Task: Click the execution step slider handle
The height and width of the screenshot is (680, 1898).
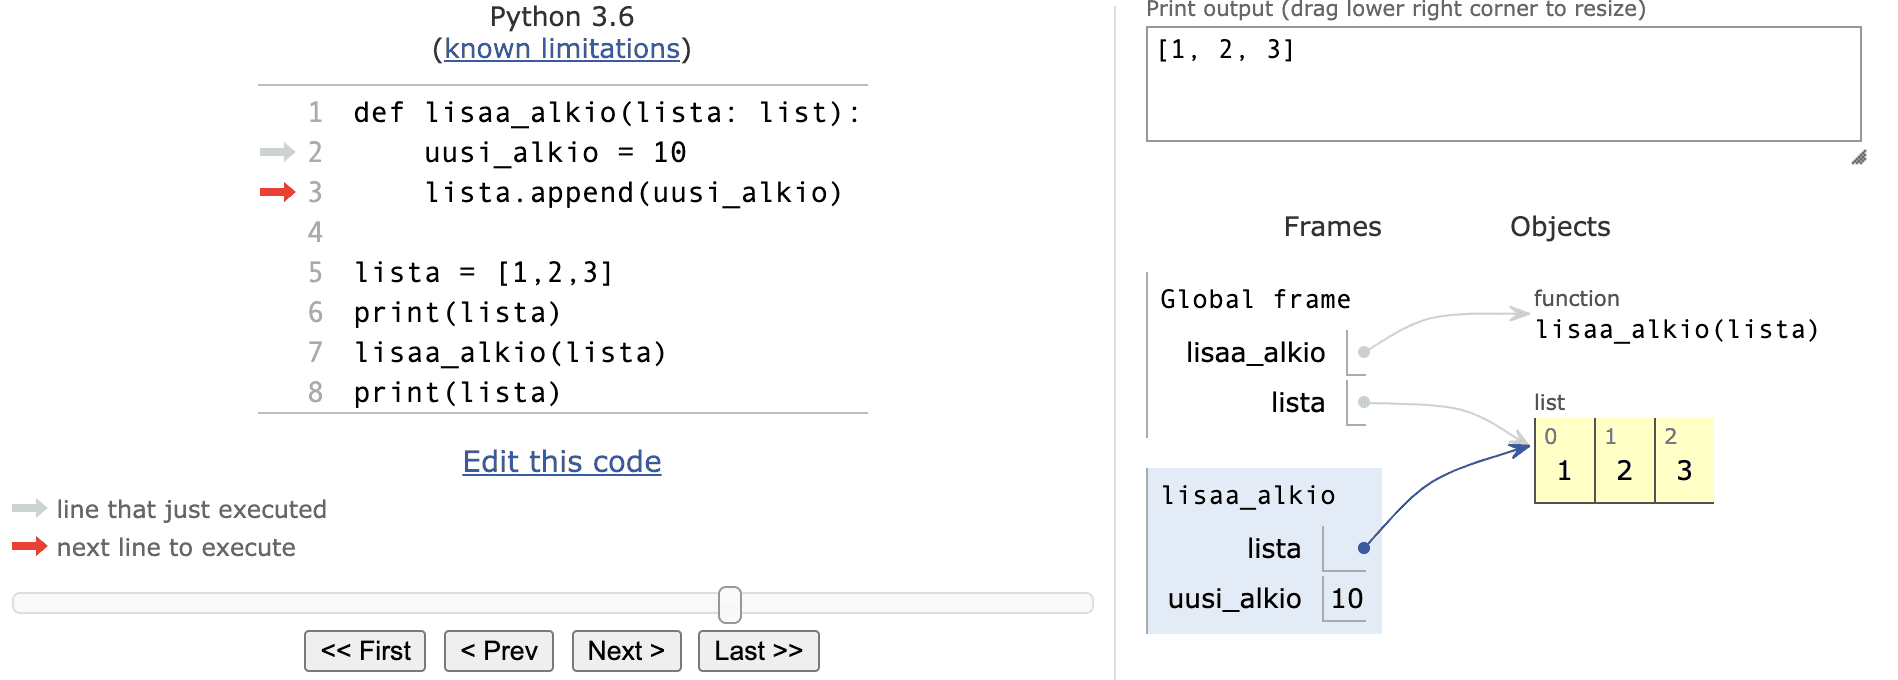Action: [x=730, y=604]
